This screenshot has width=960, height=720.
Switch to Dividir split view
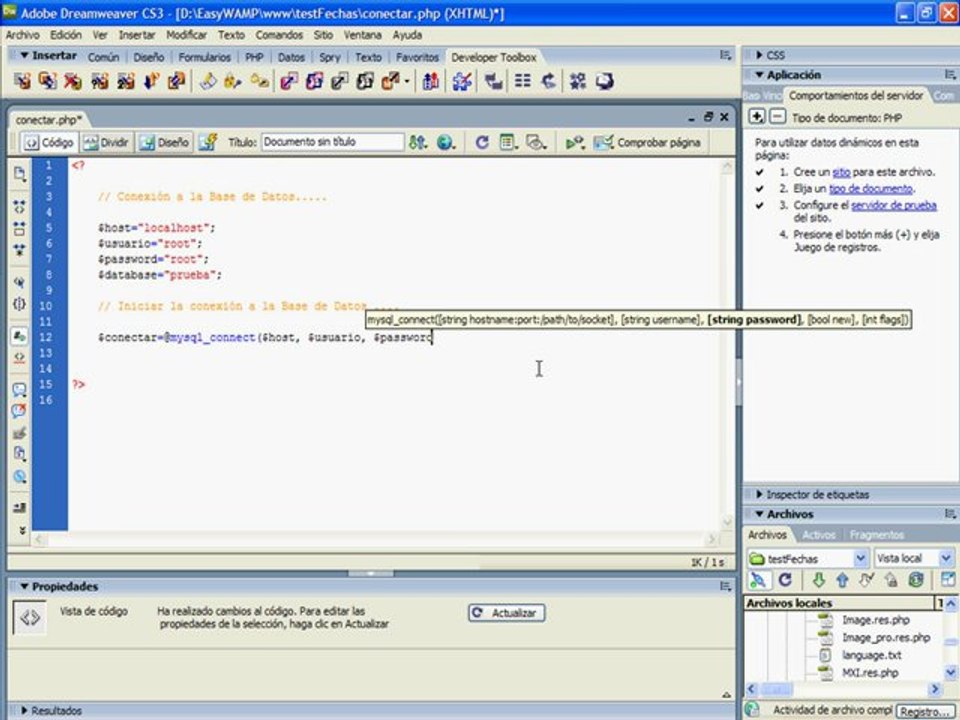107,143
